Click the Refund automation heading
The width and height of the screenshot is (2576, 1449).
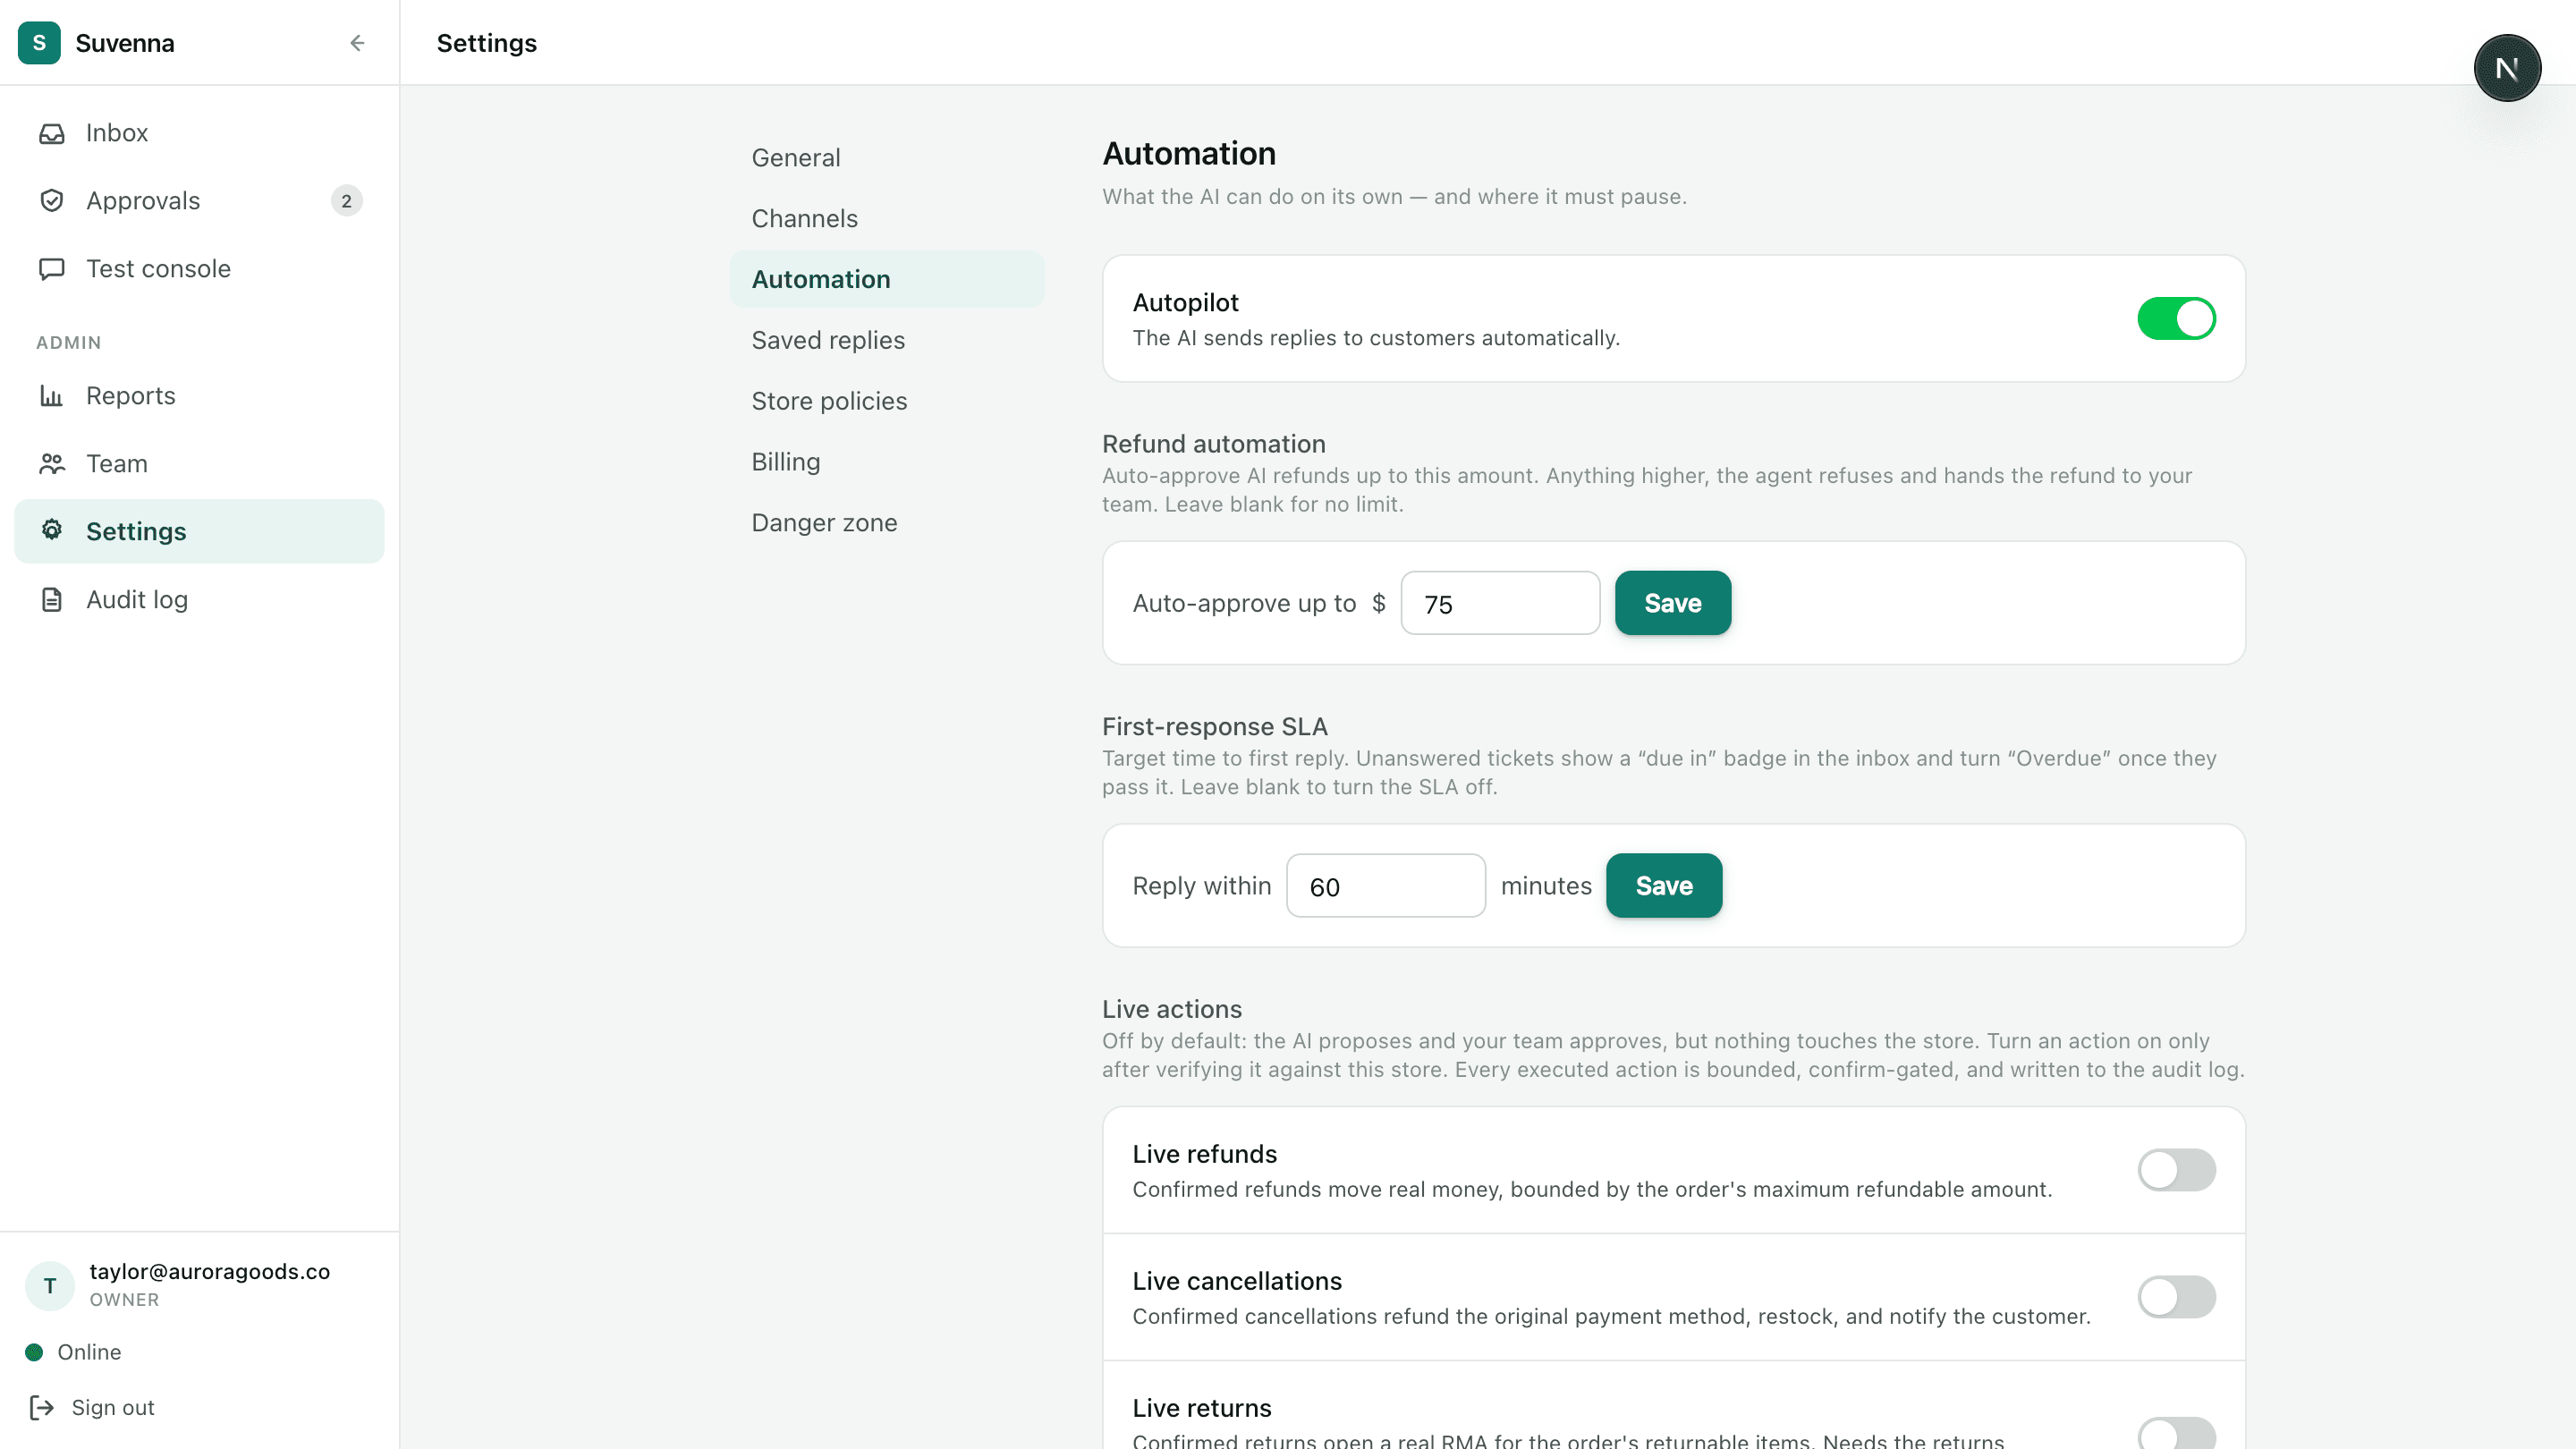(1214, 444)
